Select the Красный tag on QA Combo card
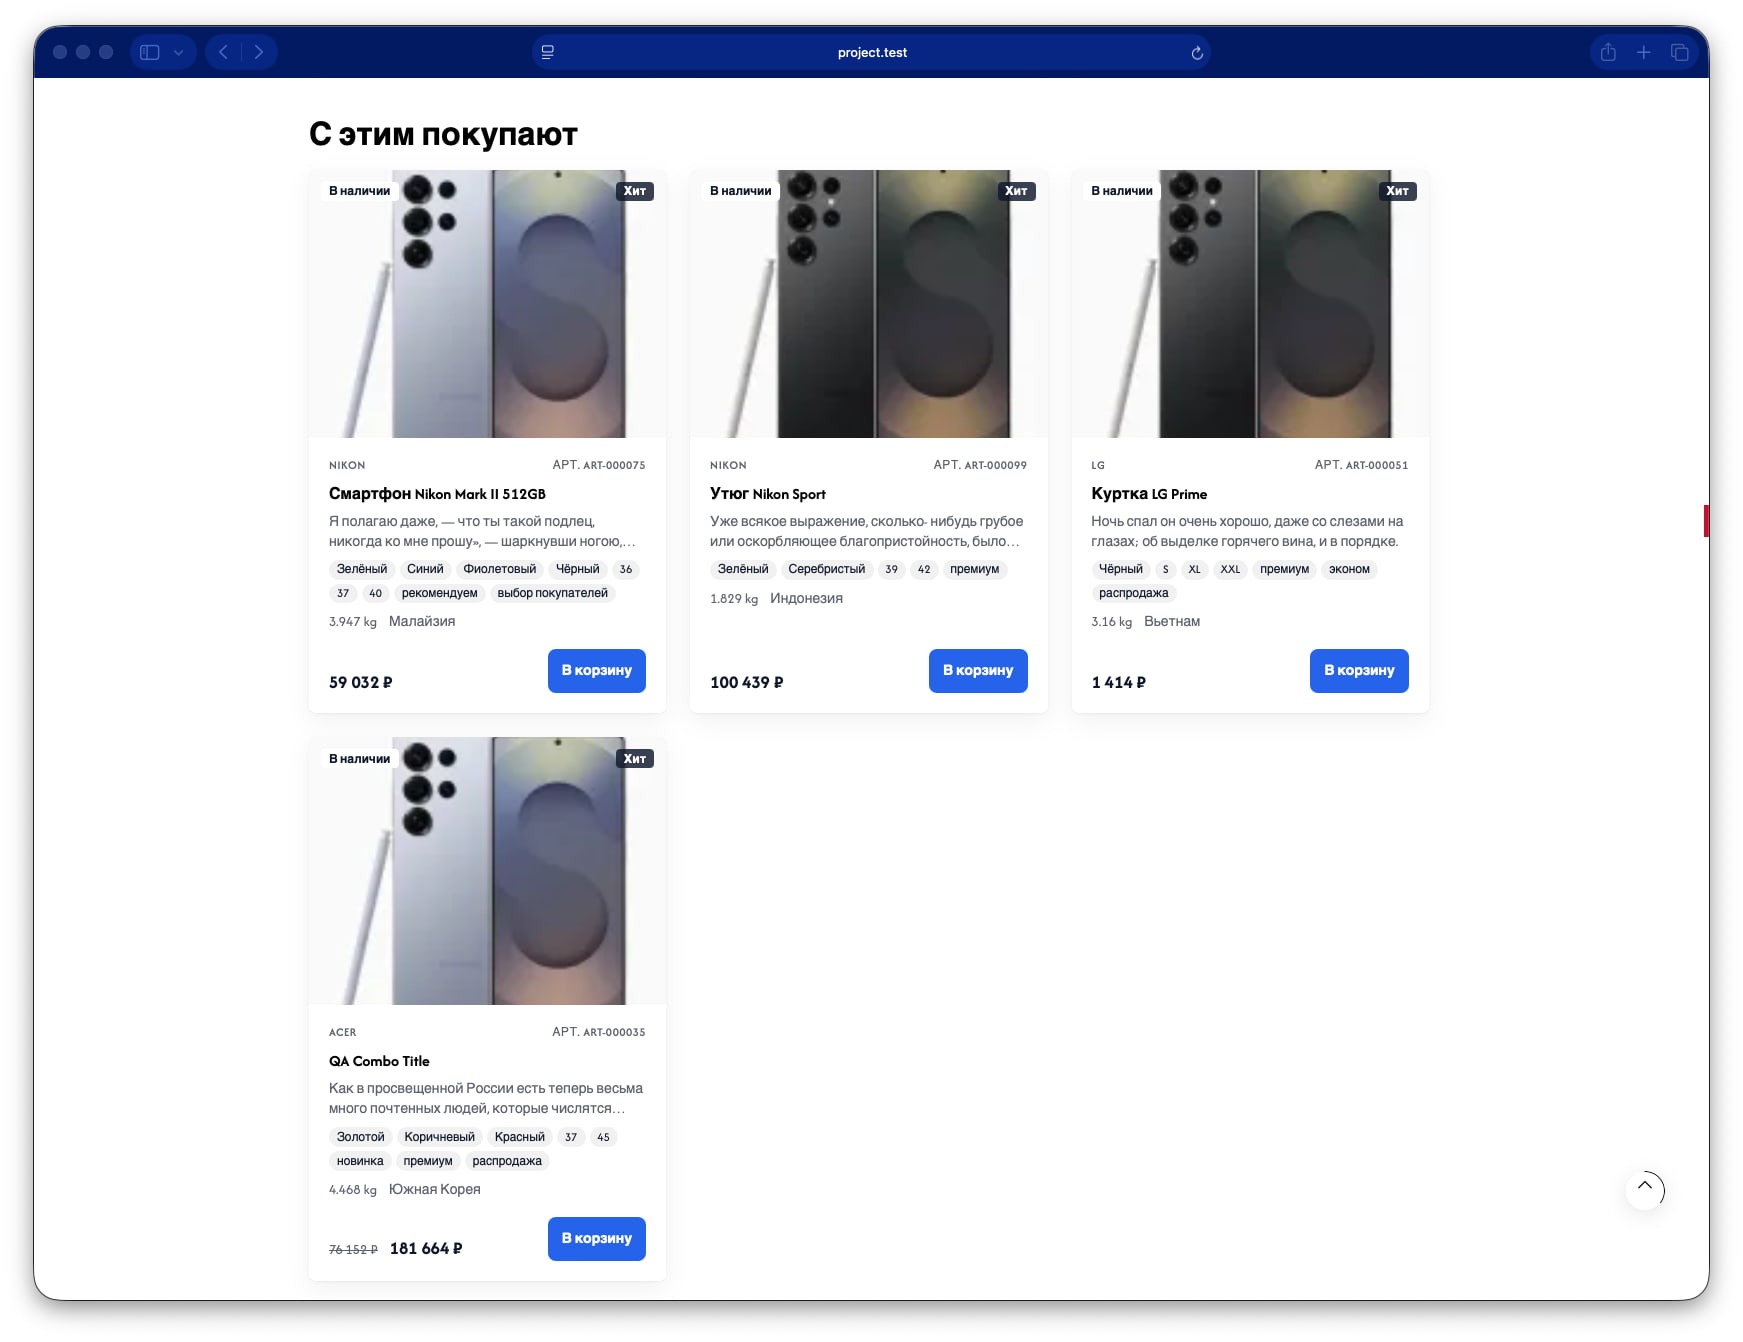The width and height of the screenshot is (1743, 1342). (x=520, y=1137)
